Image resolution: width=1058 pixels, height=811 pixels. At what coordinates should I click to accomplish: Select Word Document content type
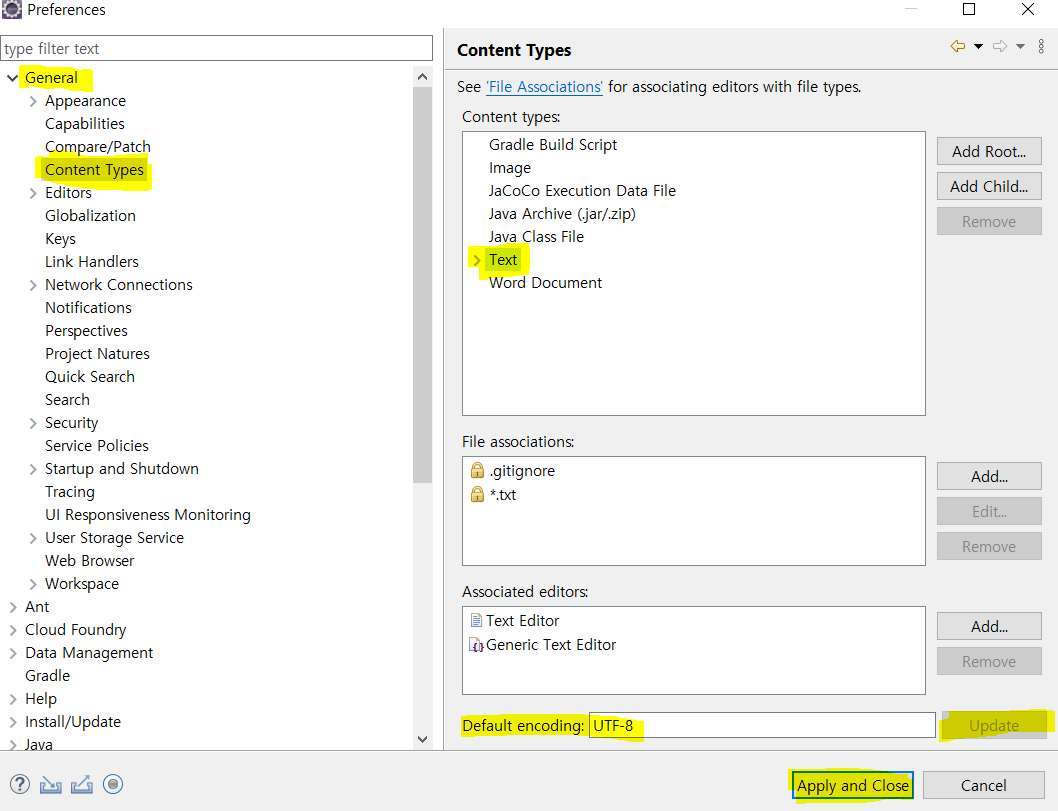[545, 283]
